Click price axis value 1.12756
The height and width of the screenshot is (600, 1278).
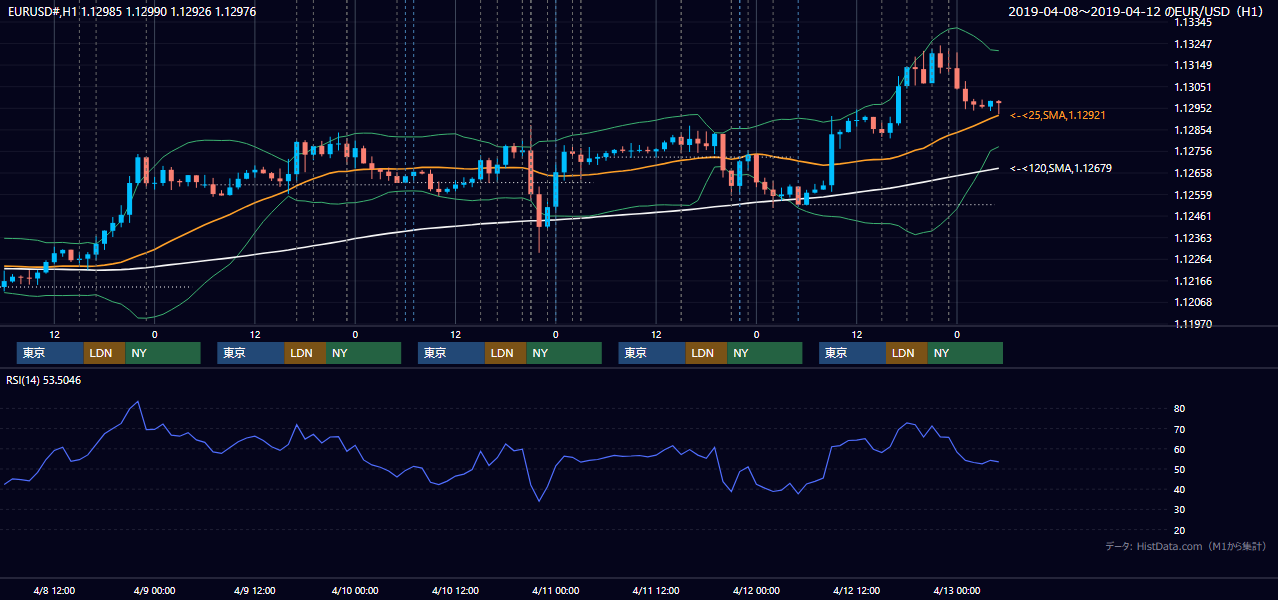1193,151
